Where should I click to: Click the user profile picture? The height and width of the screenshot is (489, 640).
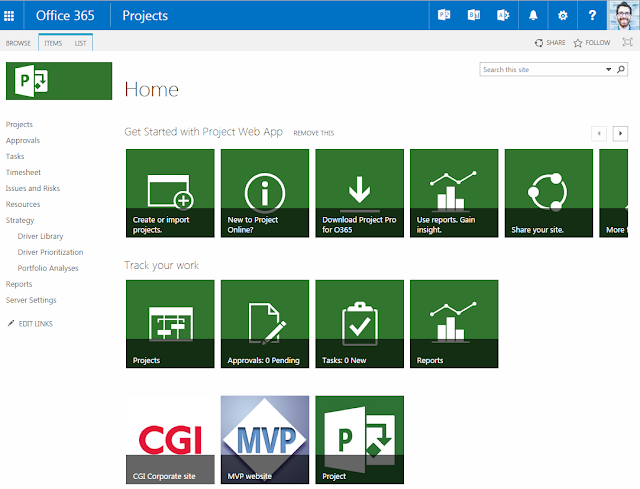(x=624, y=15)
